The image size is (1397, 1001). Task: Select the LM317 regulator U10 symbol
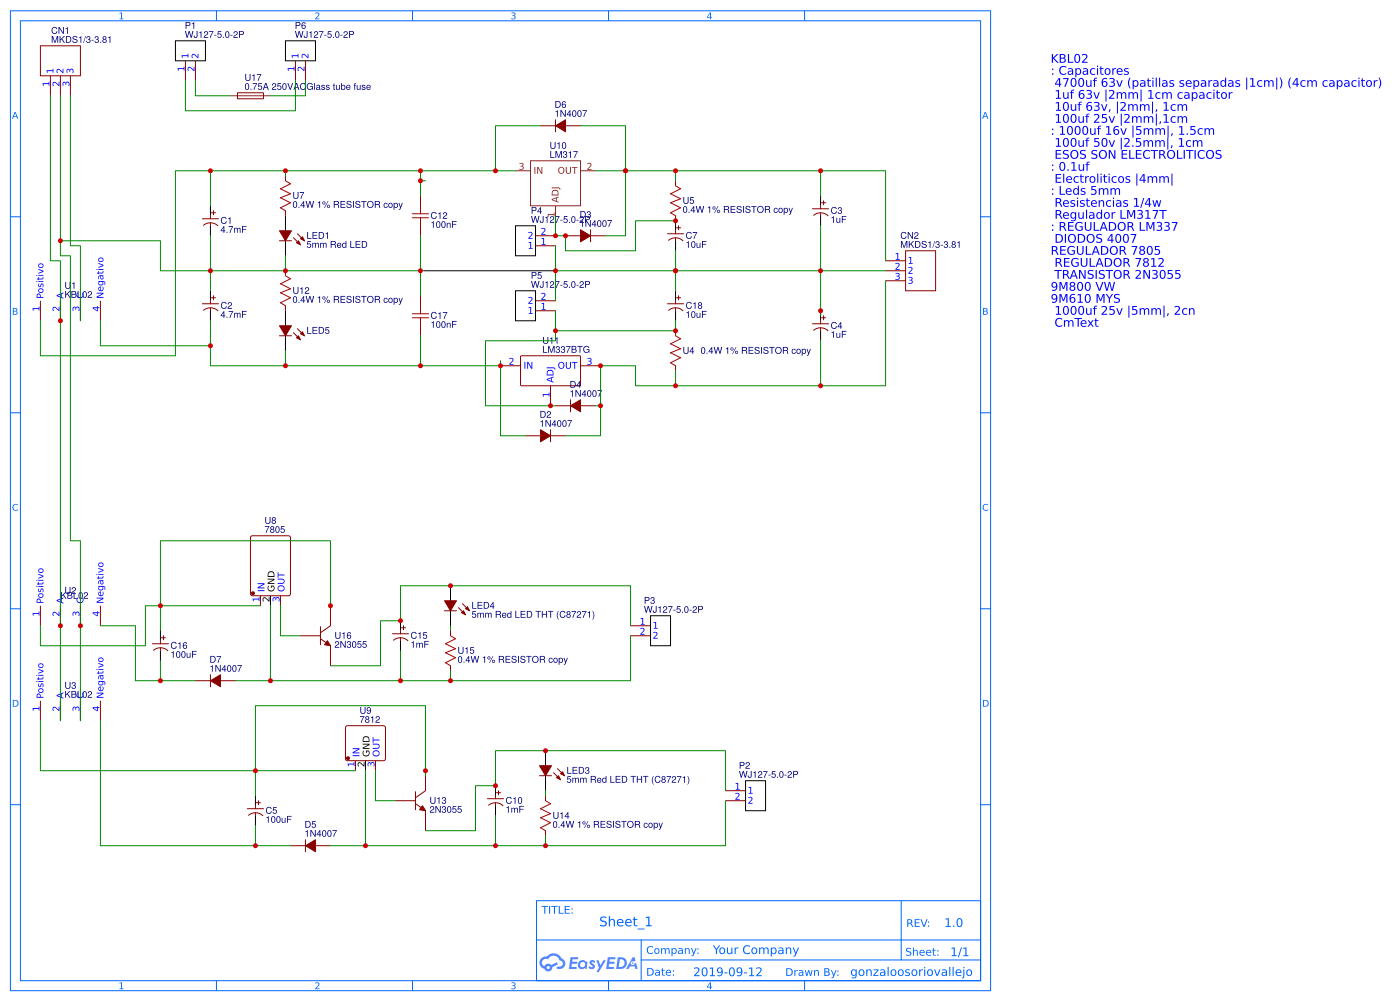point(555,183)
